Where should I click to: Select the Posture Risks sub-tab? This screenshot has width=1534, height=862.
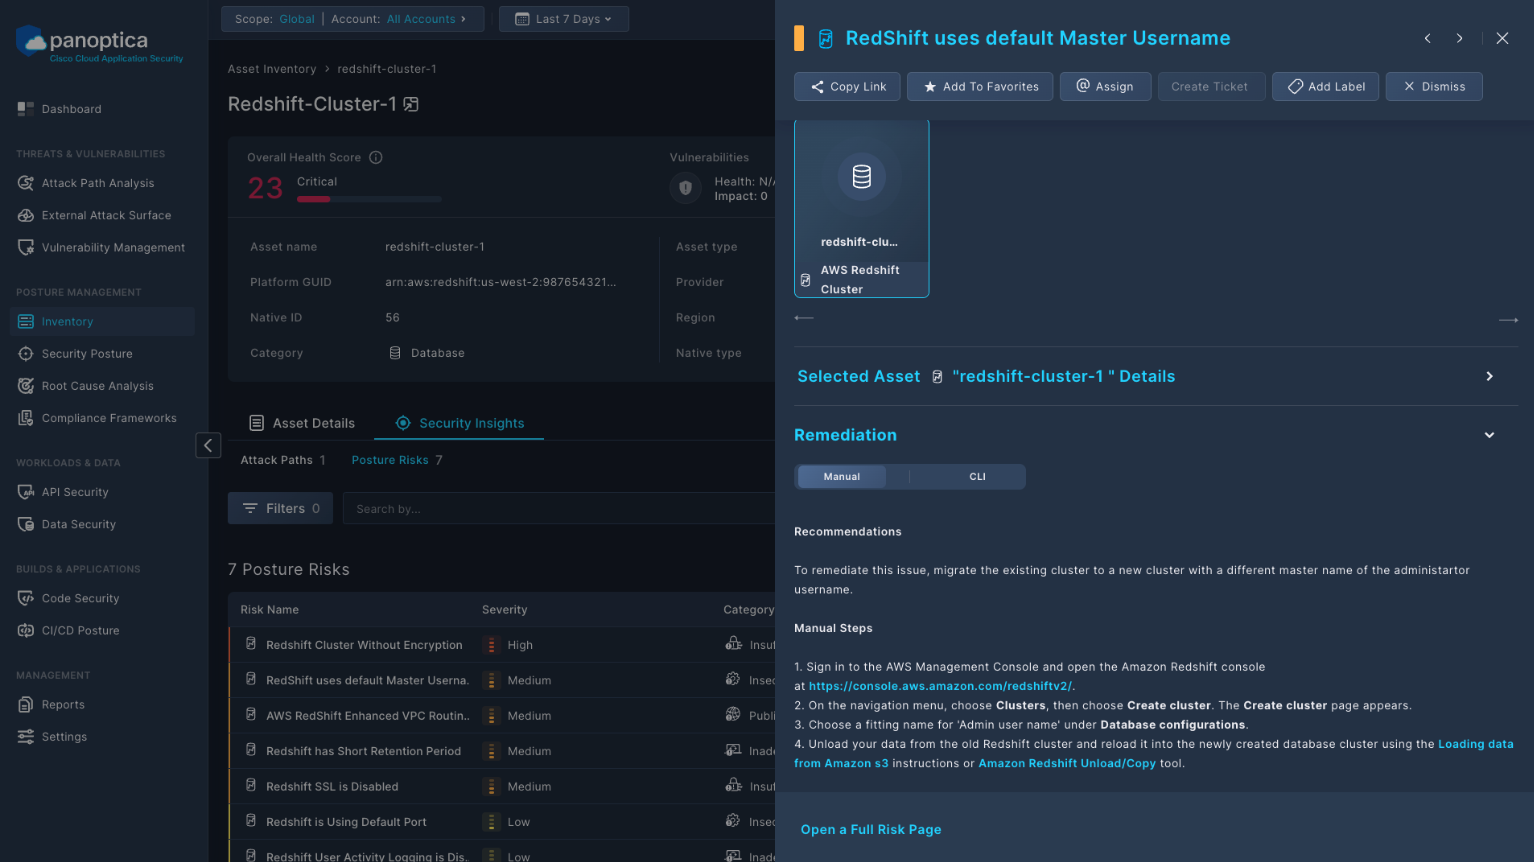(x=397, y=460)
